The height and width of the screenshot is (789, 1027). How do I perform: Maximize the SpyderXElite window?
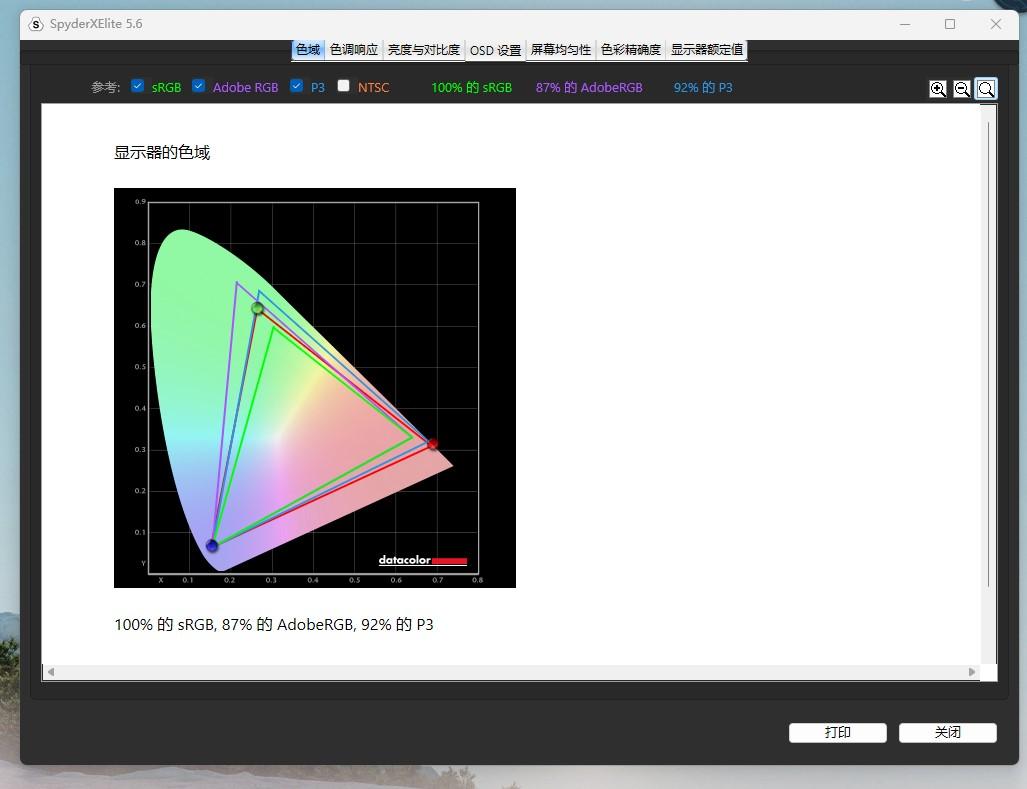coord(950,24)
